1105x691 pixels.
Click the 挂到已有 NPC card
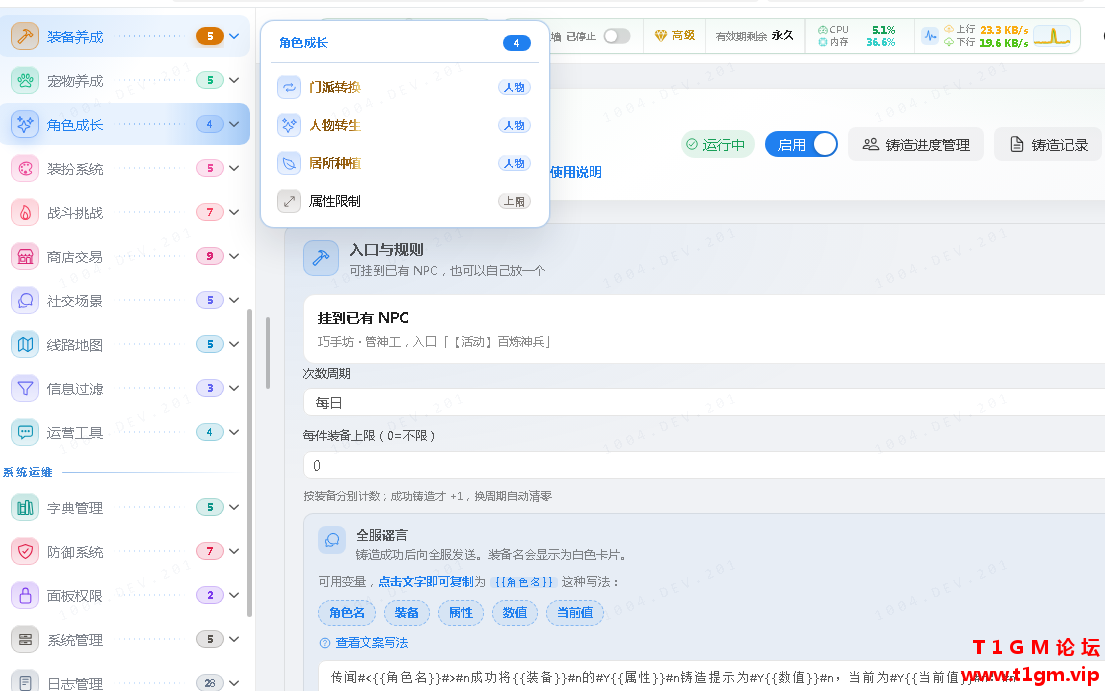coord(704,329)
